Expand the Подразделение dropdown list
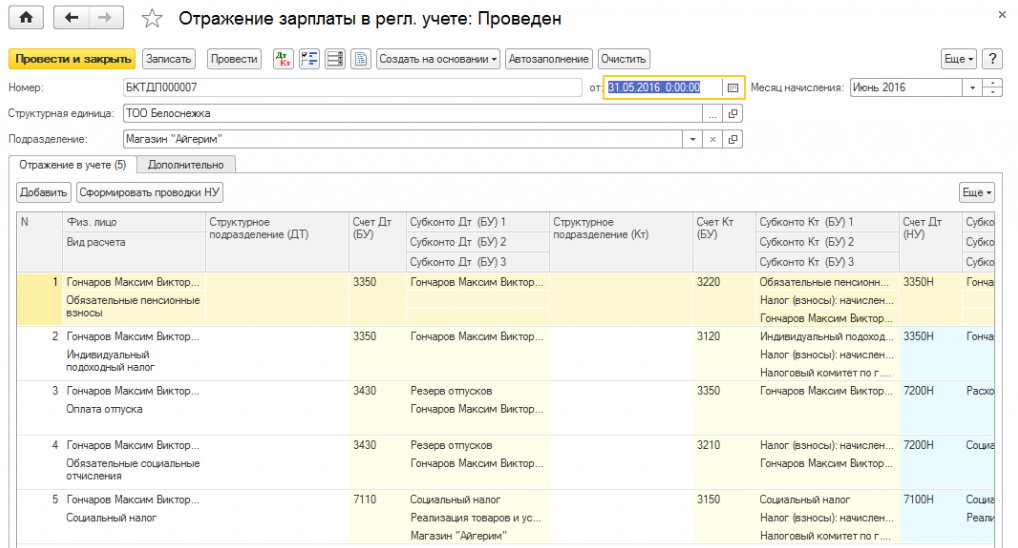 (x=694, y=140)
